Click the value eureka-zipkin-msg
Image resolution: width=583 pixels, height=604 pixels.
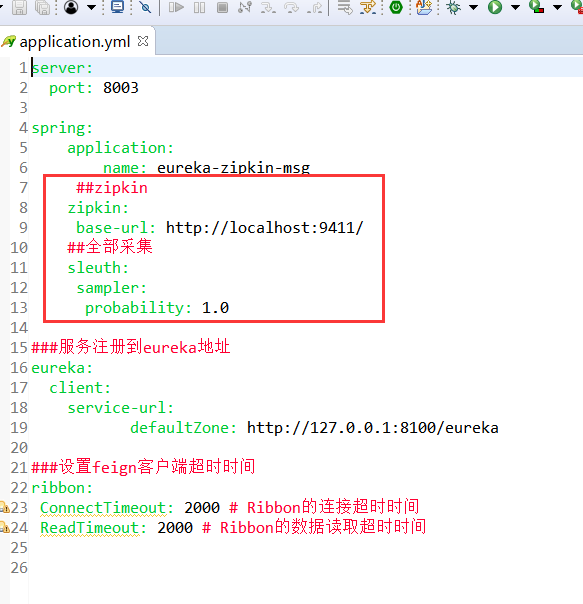[x=234, y=168]
